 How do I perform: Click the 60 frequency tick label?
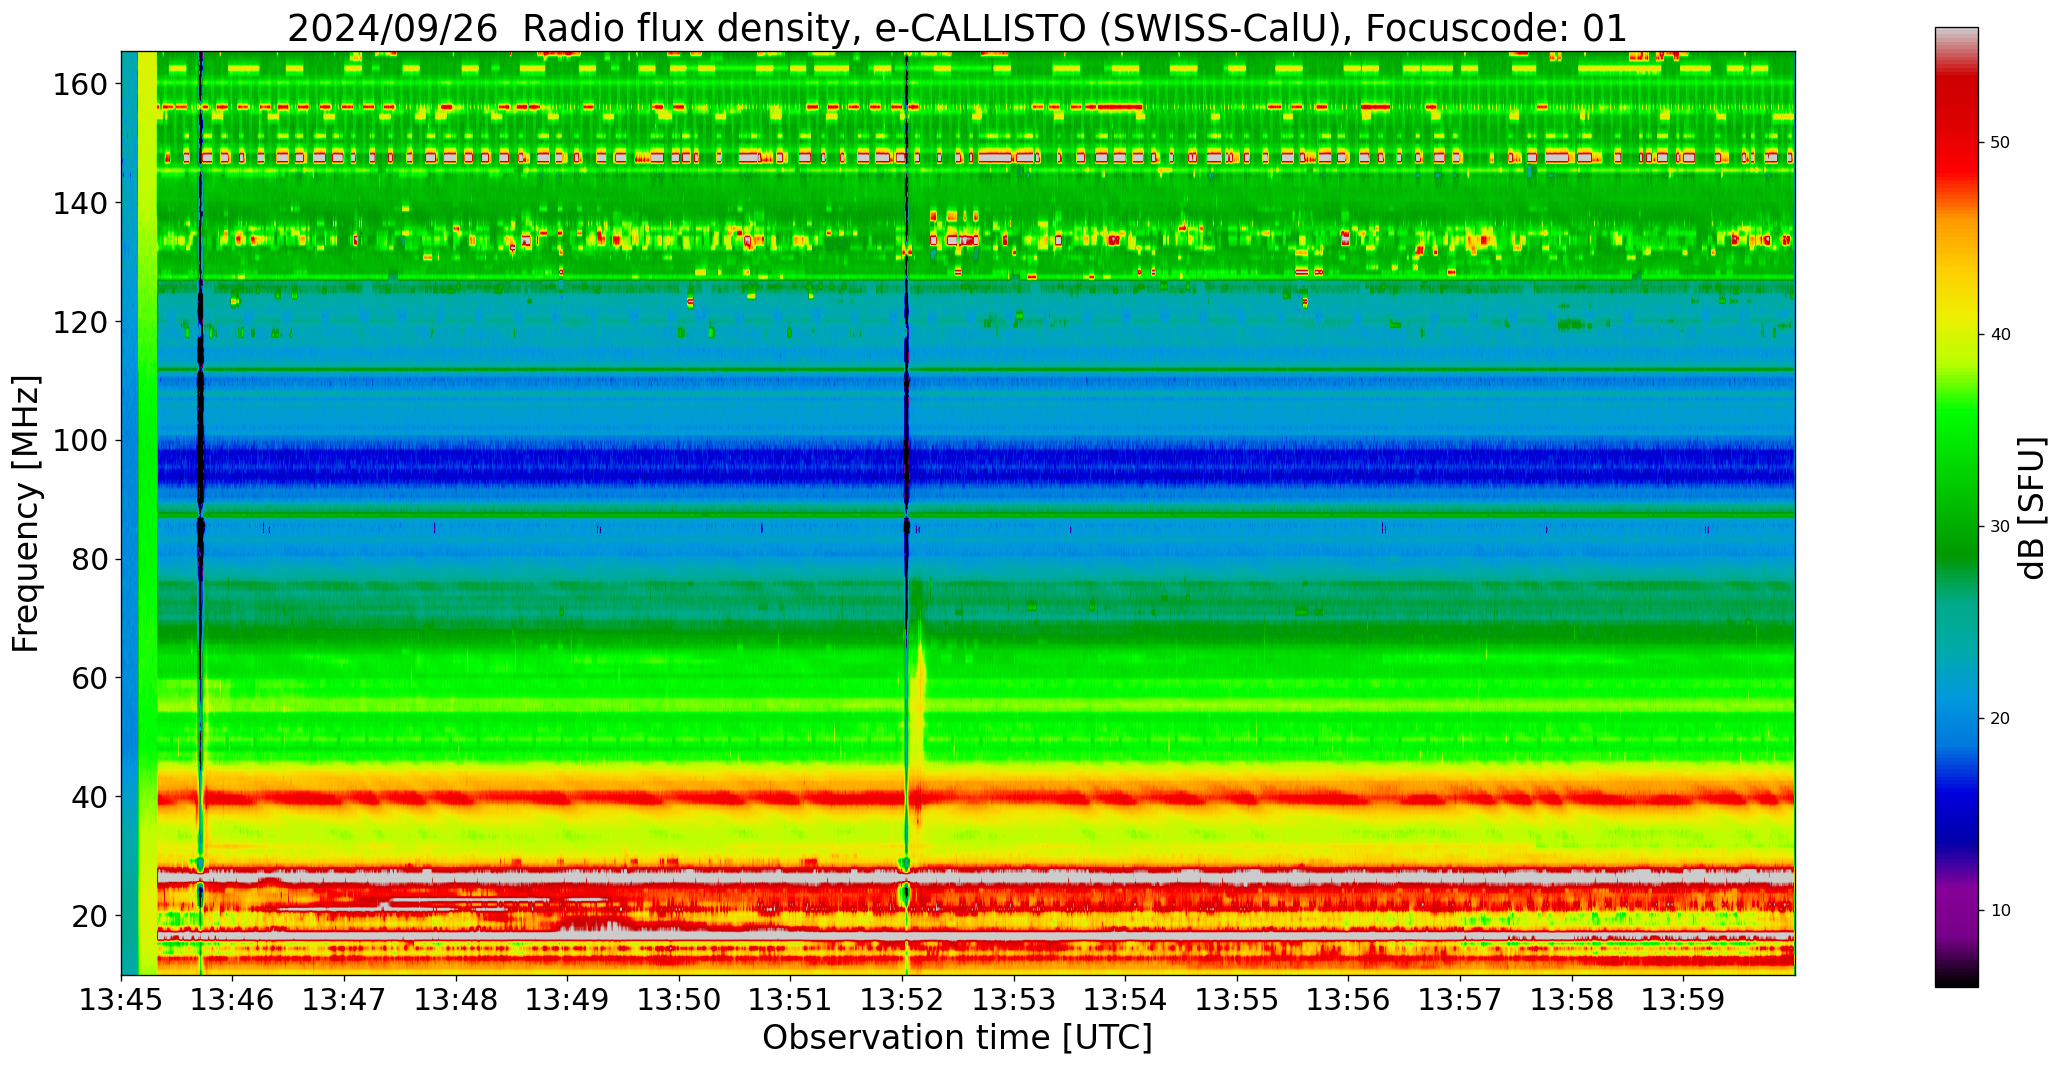[x=90, y=678]
